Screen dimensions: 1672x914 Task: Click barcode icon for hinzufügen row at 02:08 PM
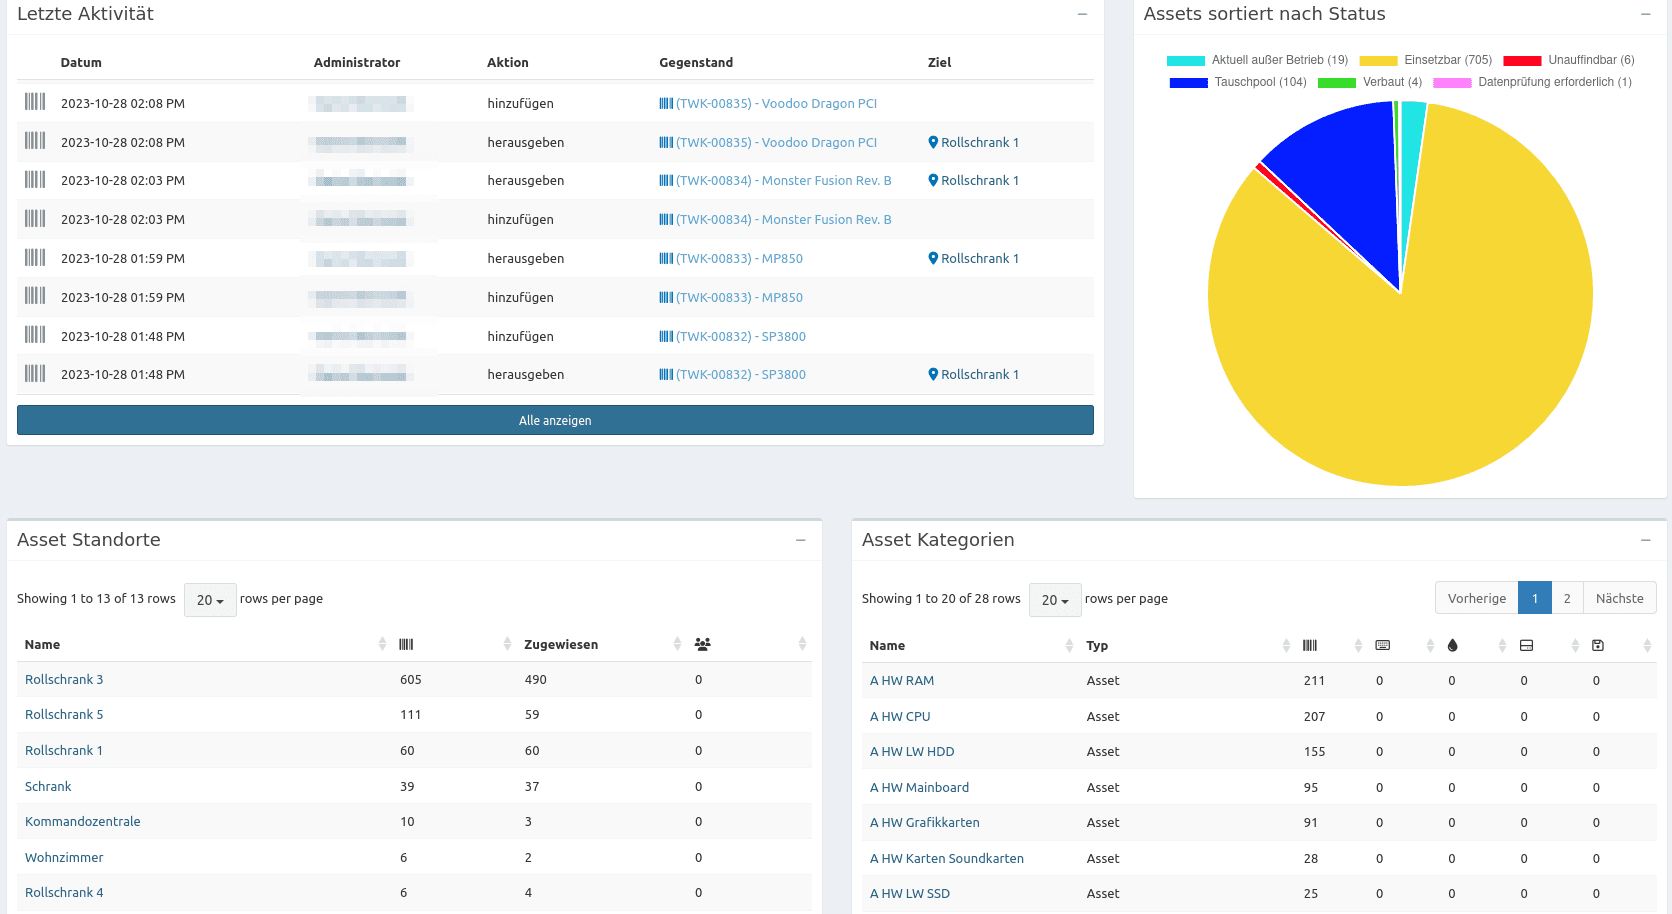[35, 102]
